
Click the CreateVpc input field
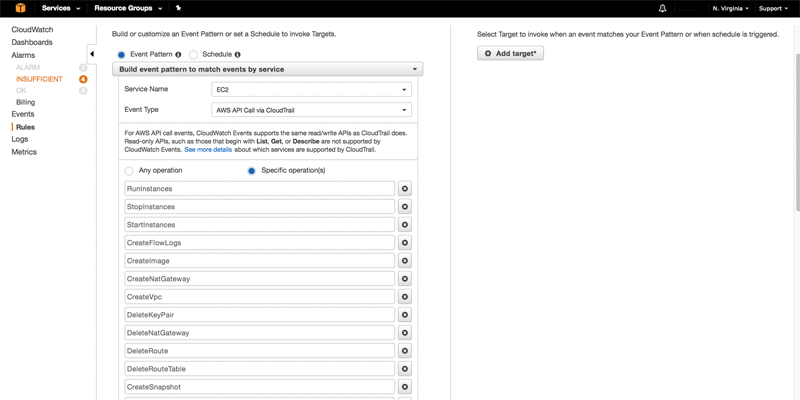[x=260, y=296]
